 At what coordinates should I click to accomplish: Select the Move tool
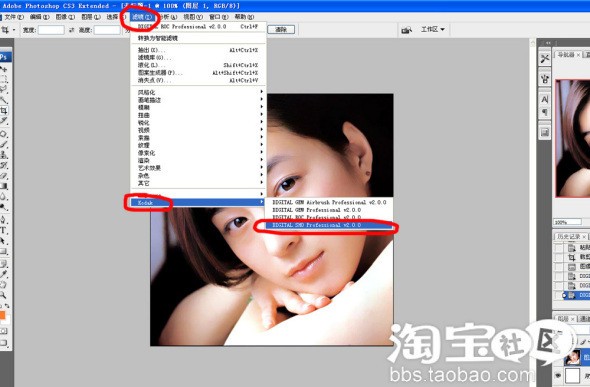point(4,69)
